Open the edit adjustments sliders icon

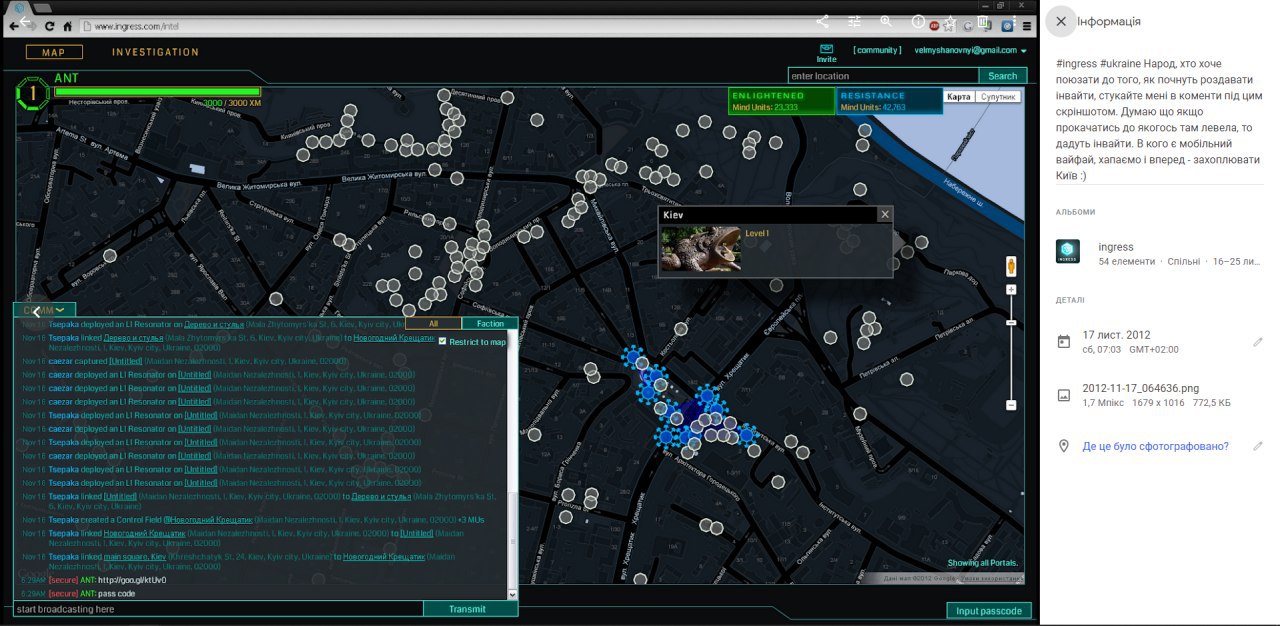pyautogui.click(x=854, y=21)
